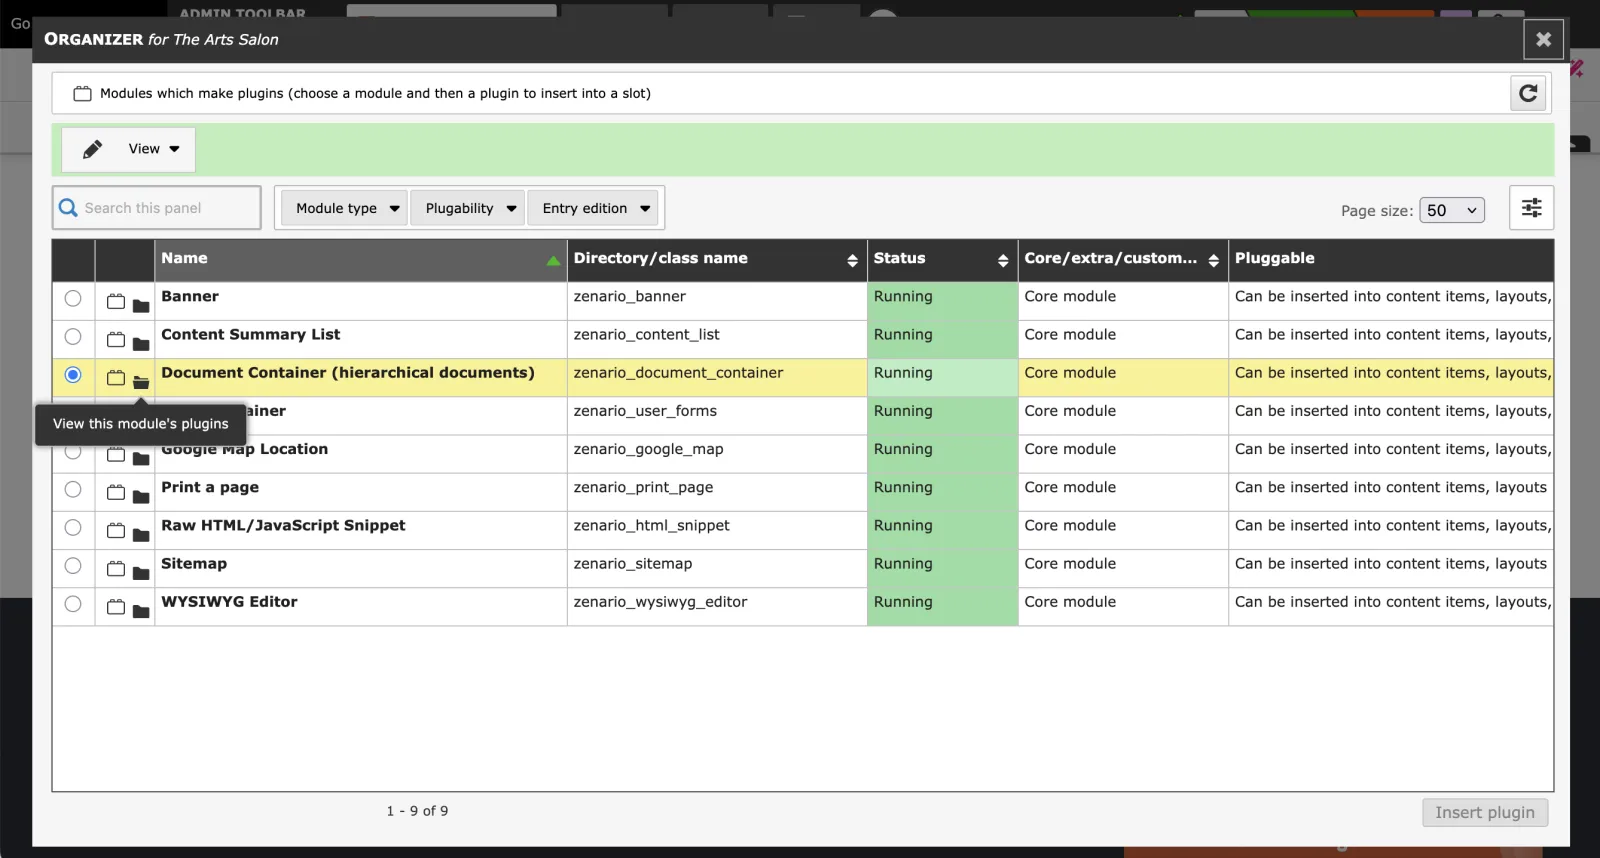
Task: Click plugin icon in Raw HTML/JavaScript Snippet row
Action: 116,530
